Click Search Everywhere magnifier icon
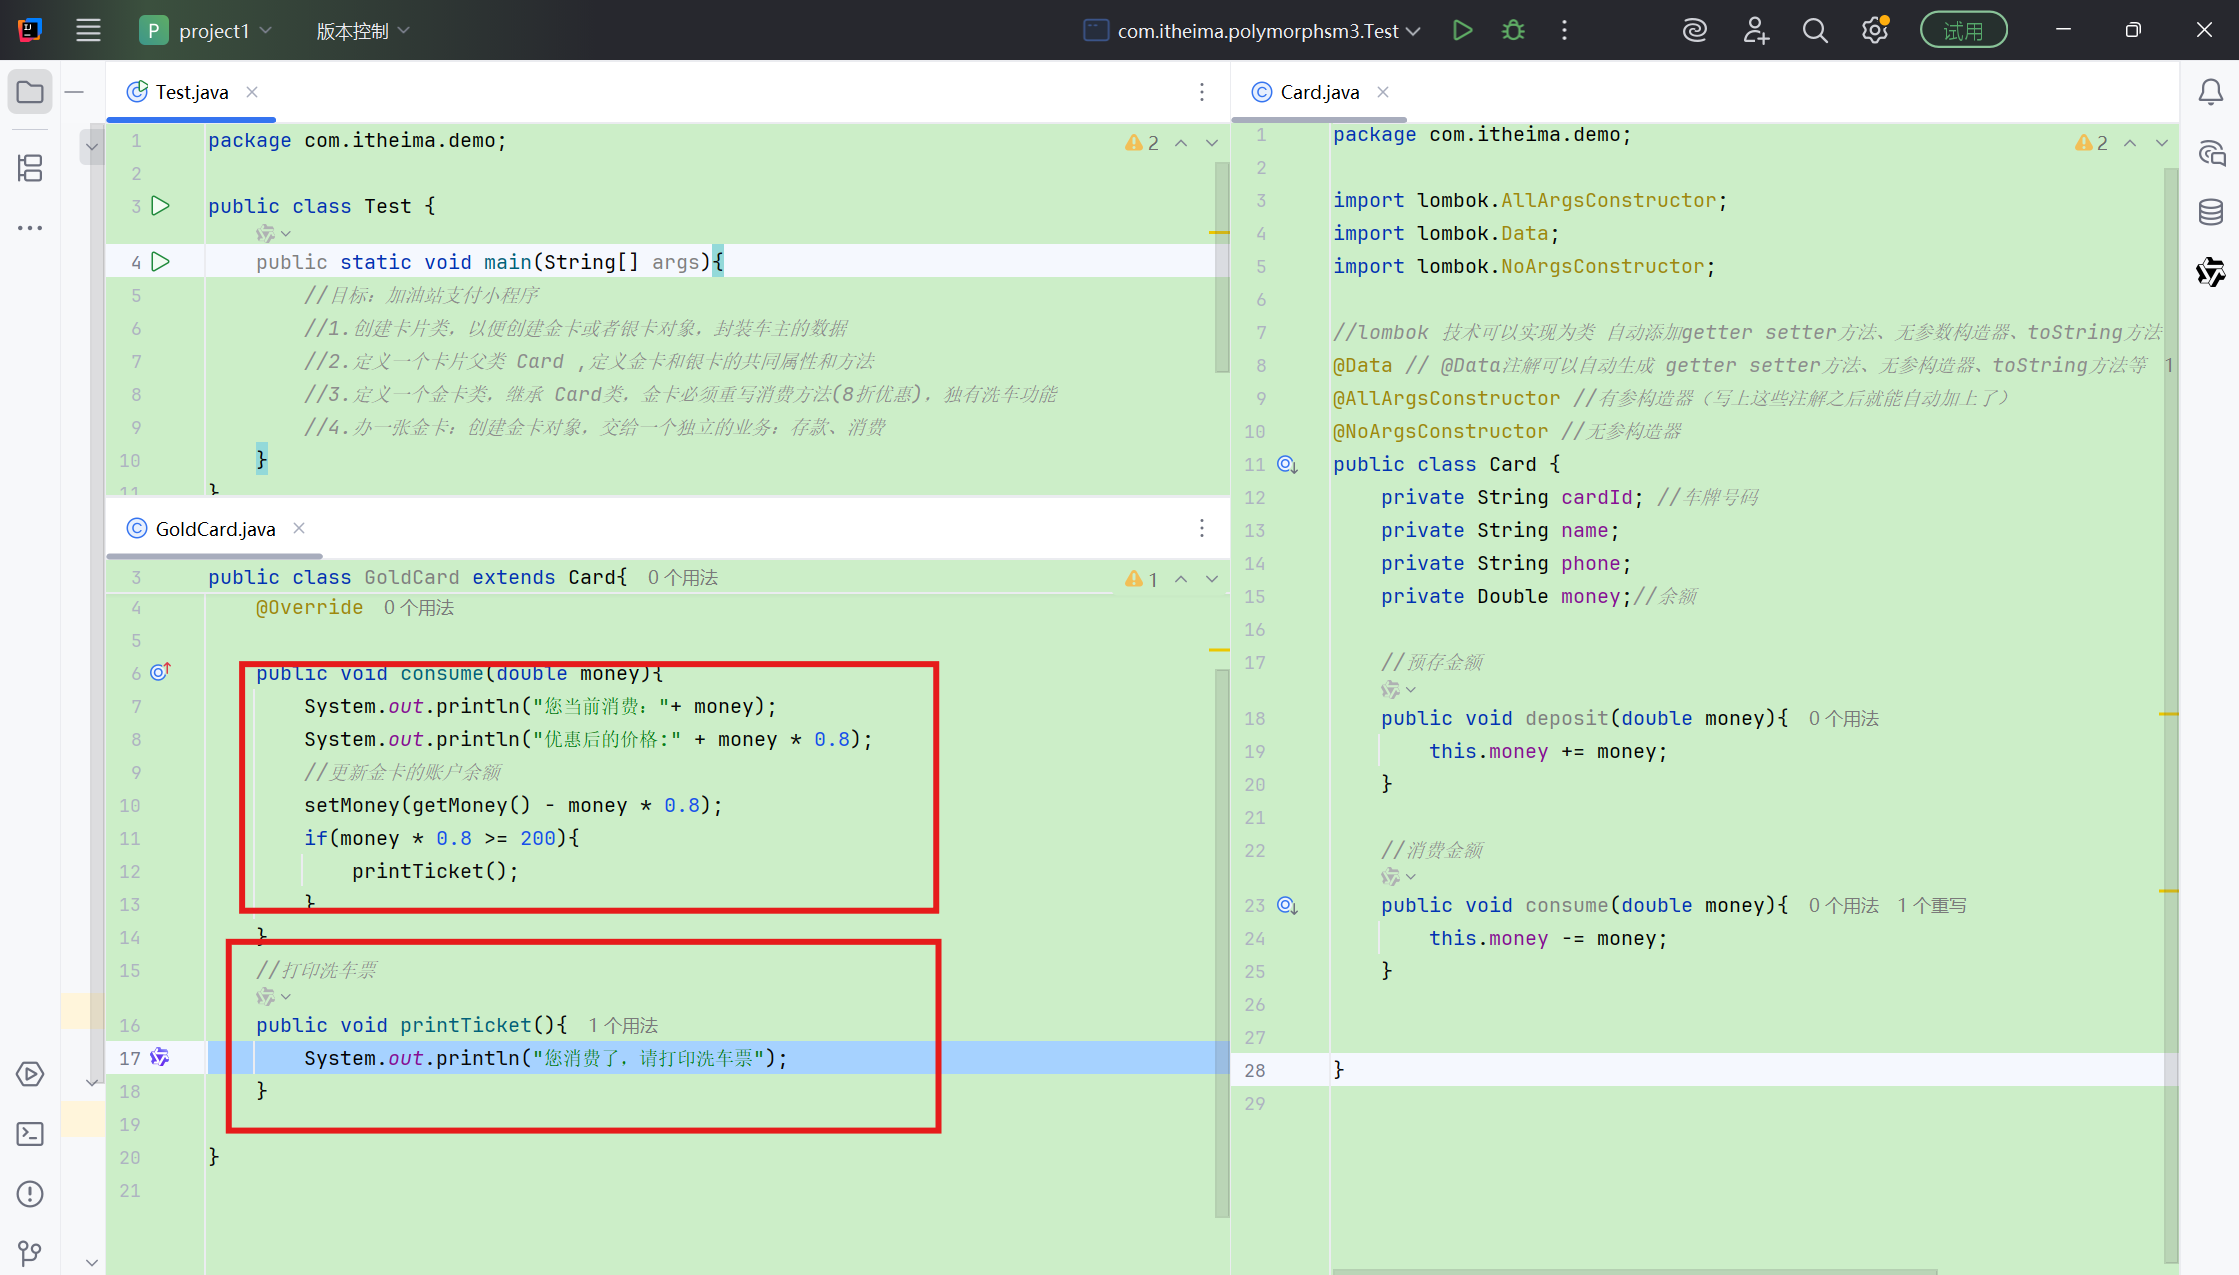Image resolution: width=2239 pixels, height=1275 pixels. 1815,30
